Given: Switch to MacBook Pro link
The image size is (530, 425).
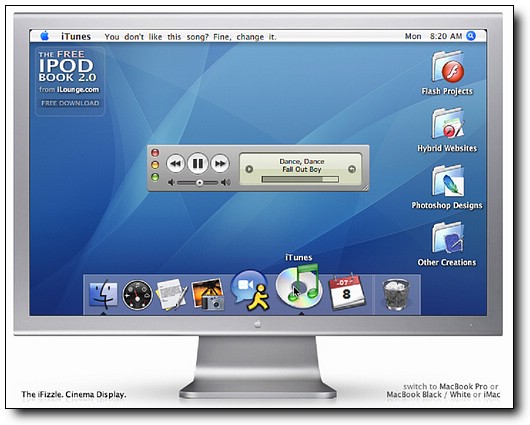Looking at the screenshot, I should pyautogui.click(x=463, y=386).
